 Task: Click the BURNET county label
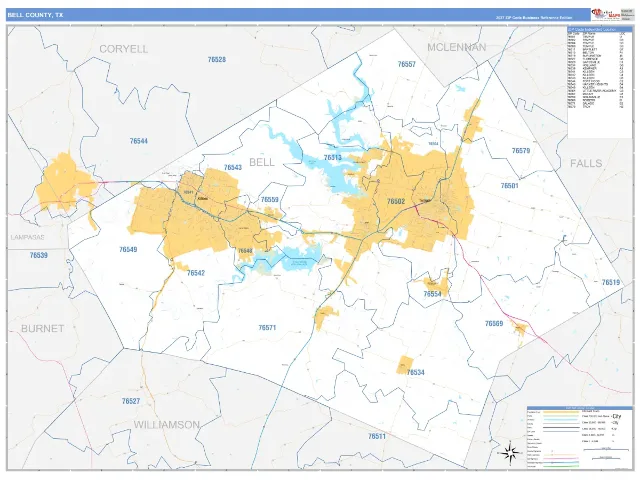tap(42, 329)
